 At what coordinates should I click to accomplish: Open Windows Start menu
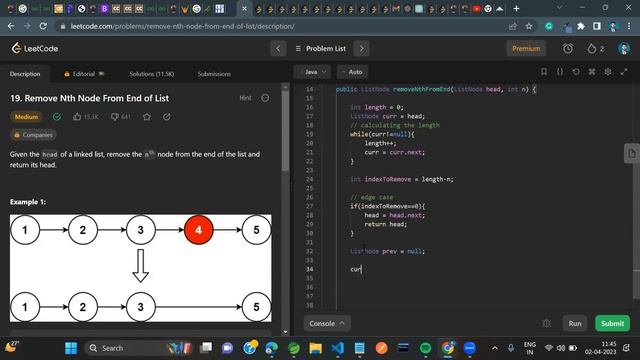[71, 348]
